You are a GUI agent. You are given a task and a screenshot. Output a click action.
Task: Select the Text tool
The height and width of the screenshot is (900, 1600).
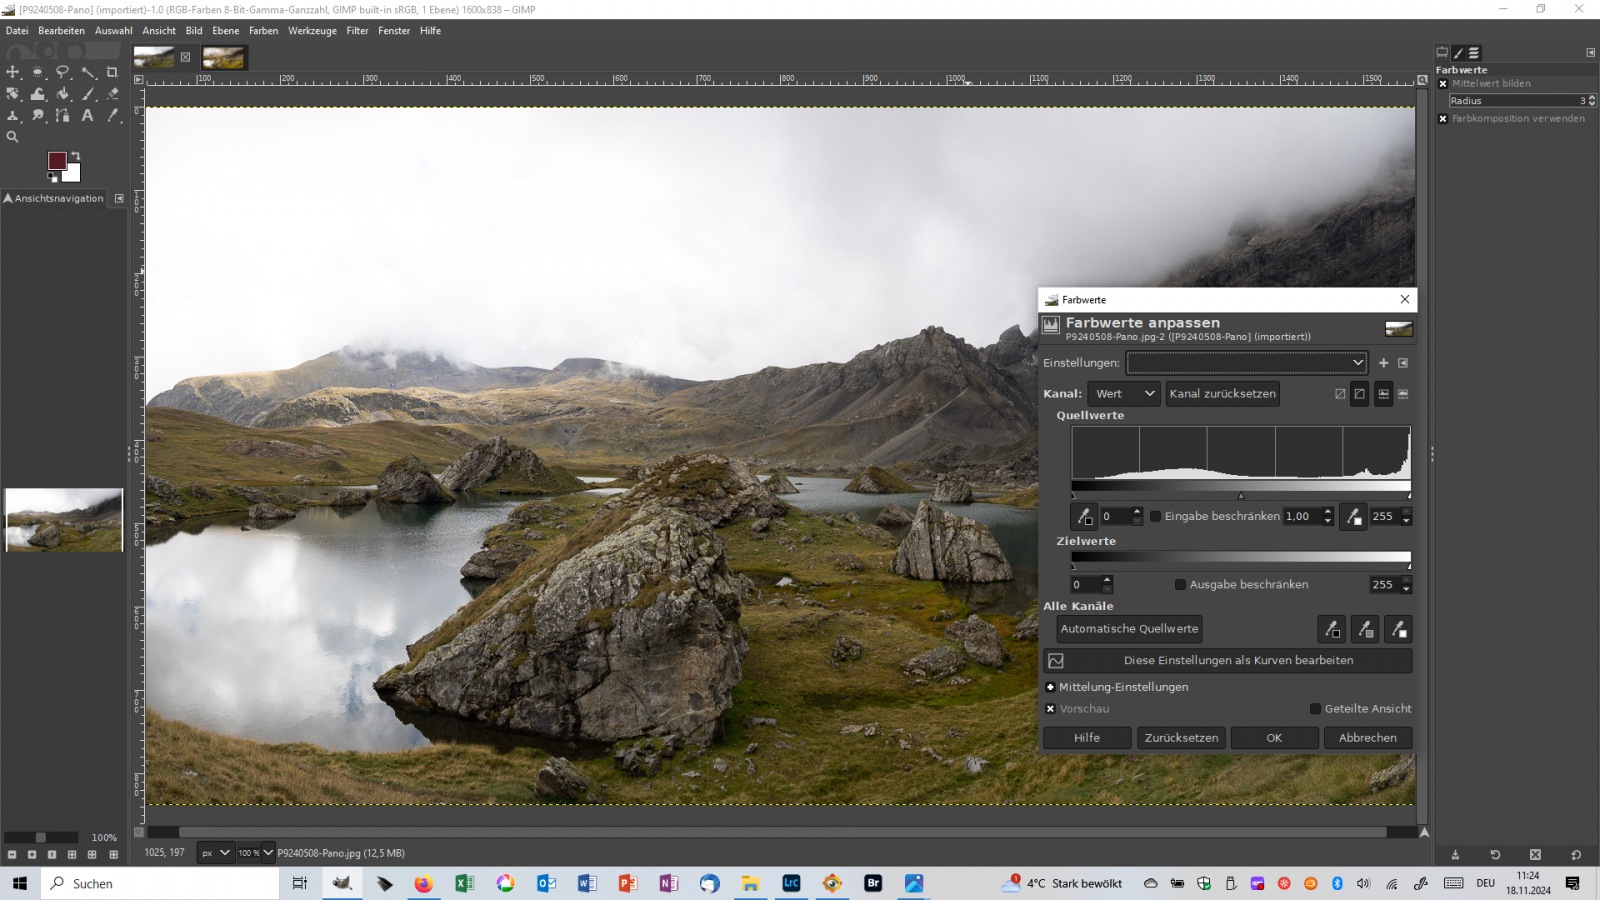pos(88,116)
